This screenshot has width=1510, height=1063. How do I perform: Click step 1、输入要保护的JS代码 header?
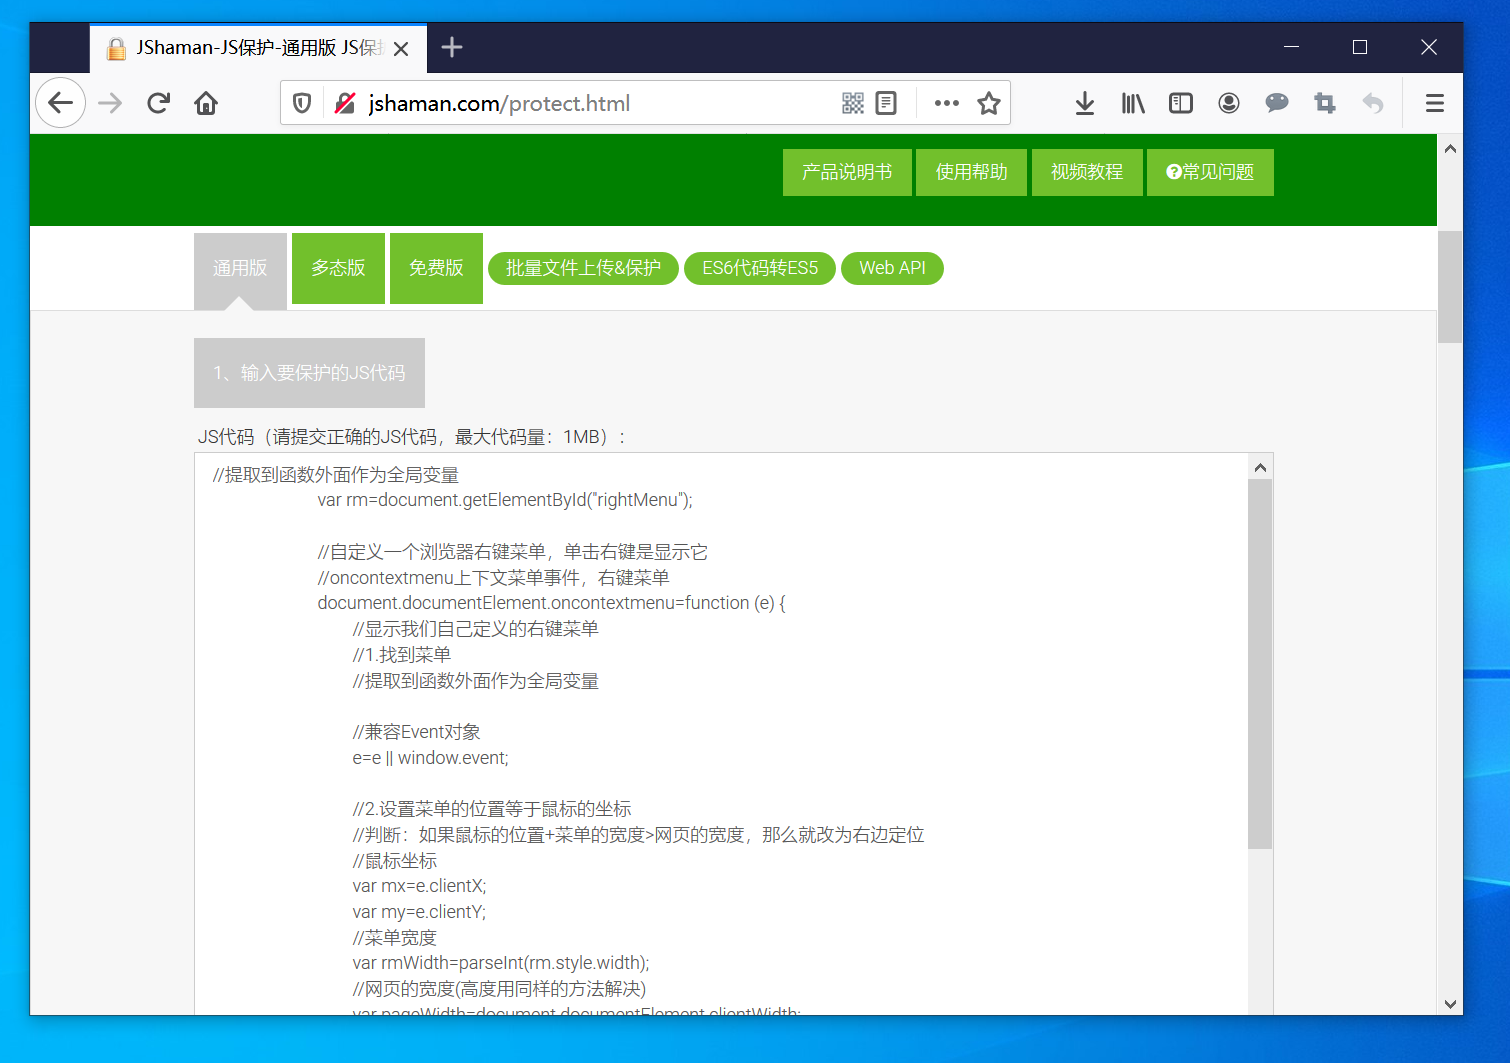coord(309,373)
